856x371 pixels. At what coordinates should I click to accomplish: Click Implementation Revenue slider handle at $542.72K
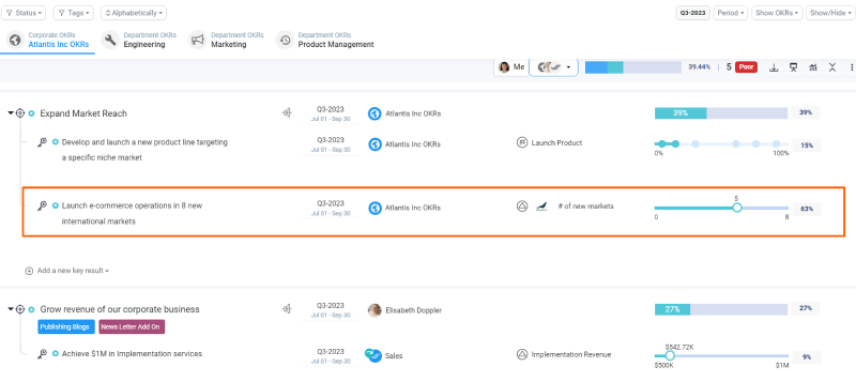coord(670,355)
